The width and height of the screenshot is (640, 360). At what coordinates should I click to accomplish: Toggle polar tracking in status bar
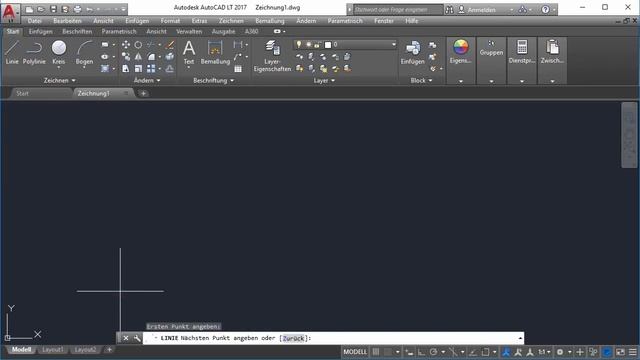point(433,352)
